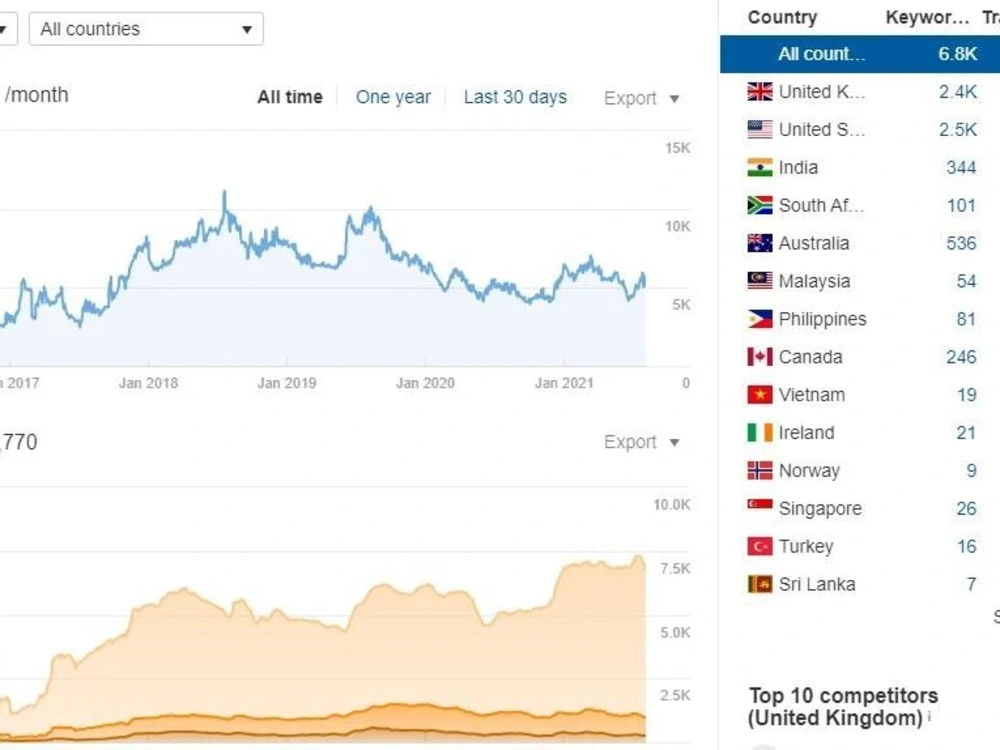Click the South Africa flag icon

(760, 205)
